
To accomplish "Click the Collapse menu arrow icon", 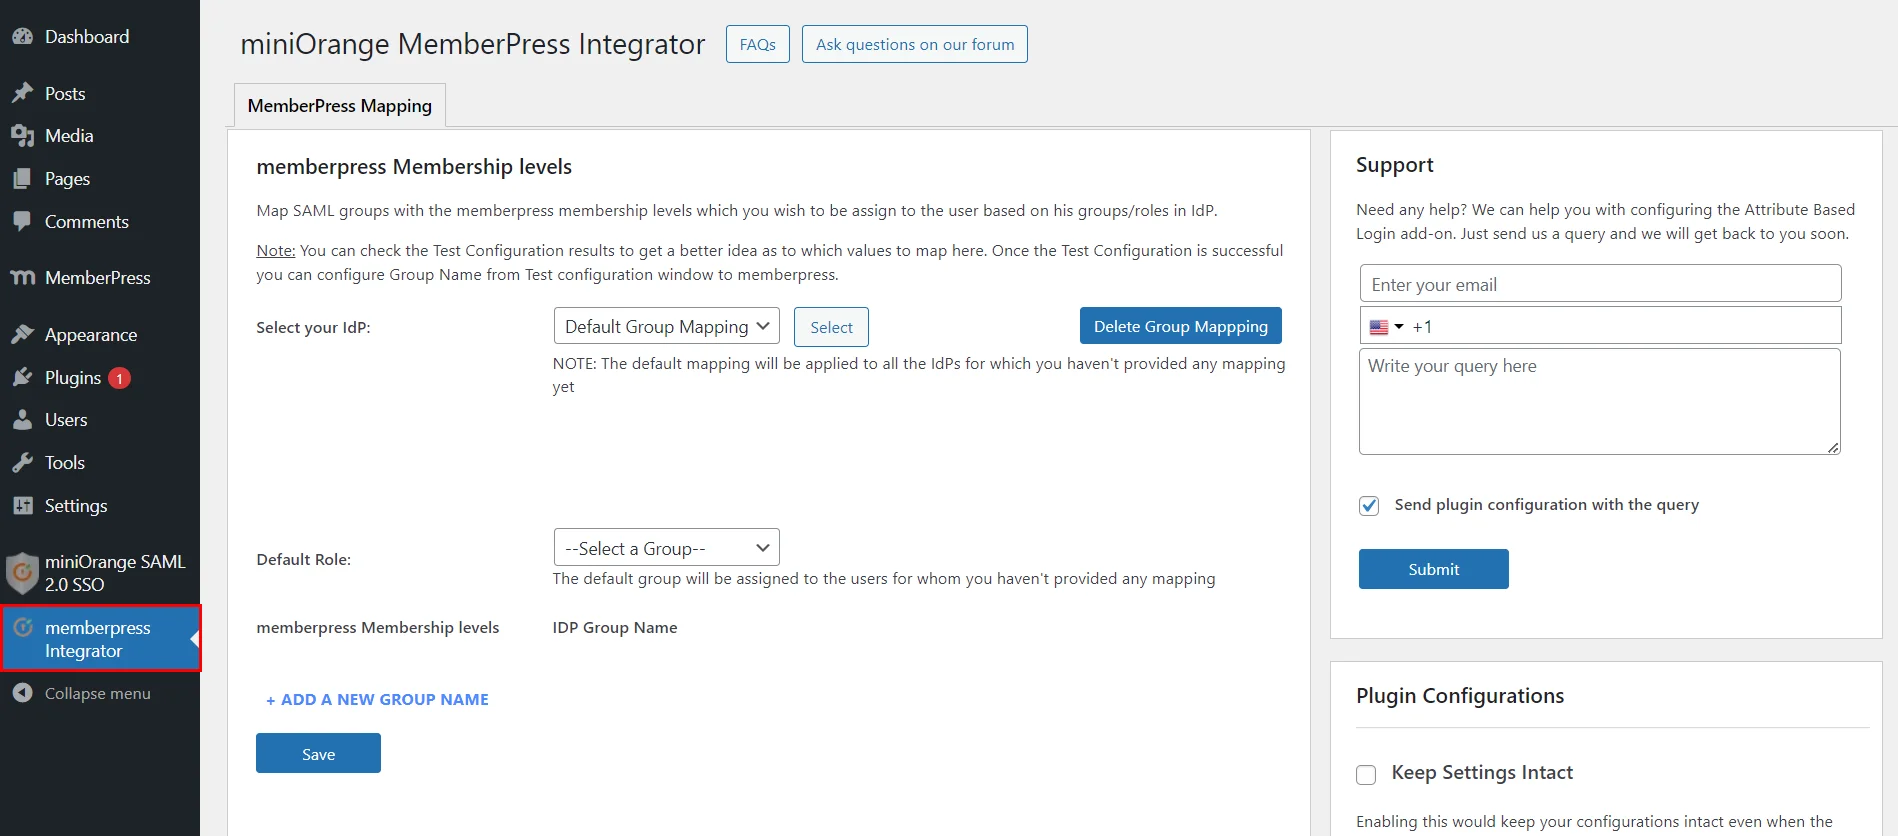I will point(22,692).
